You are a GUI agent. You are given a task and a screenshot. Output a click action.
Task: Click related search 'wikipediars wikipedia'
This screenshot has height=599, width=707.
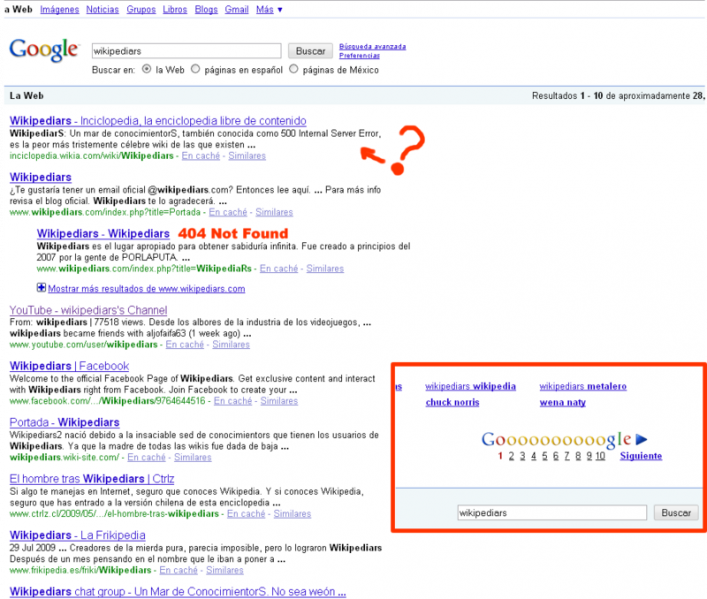(470, 386)
